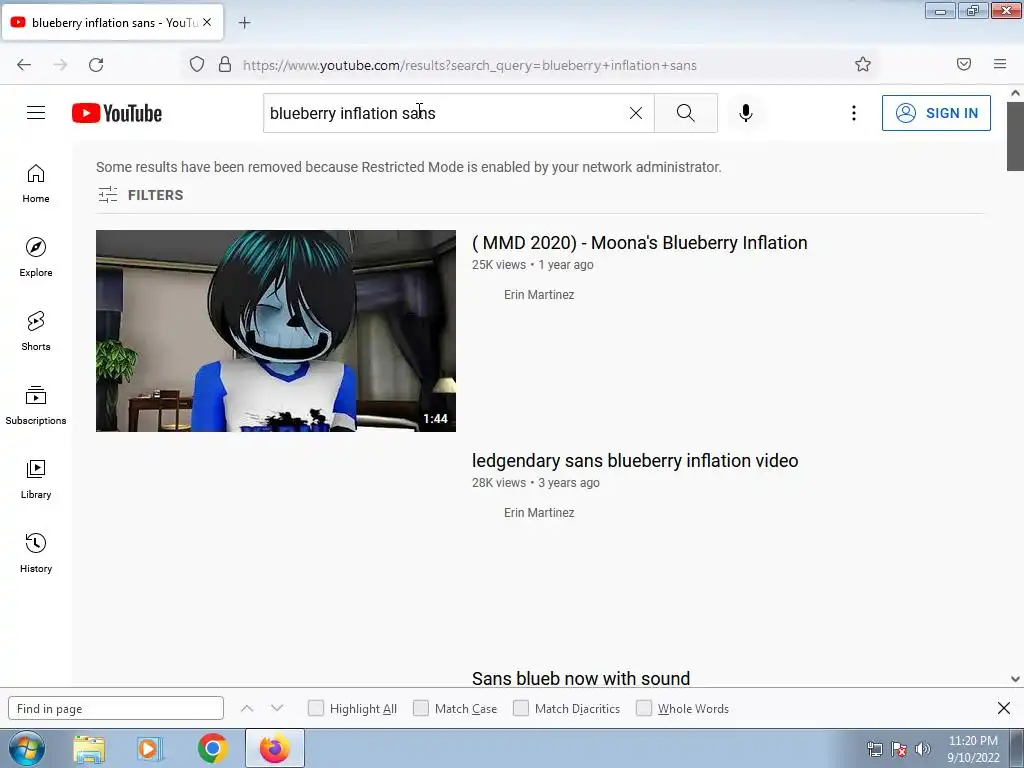Screen dimensions: 1024x768
Task: Click the Action Center flag icon
Action: 899,749
